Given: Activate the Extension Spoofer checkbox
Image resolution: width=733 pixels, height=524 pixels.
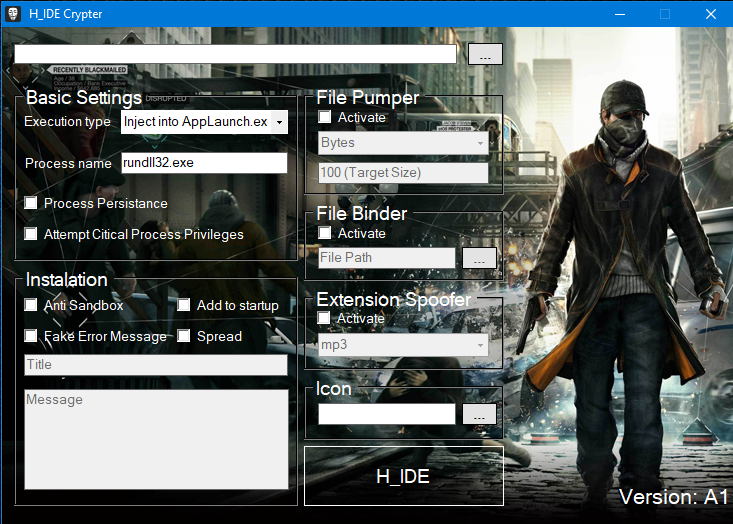Looking at the screenshot, I should click(323, 318).
